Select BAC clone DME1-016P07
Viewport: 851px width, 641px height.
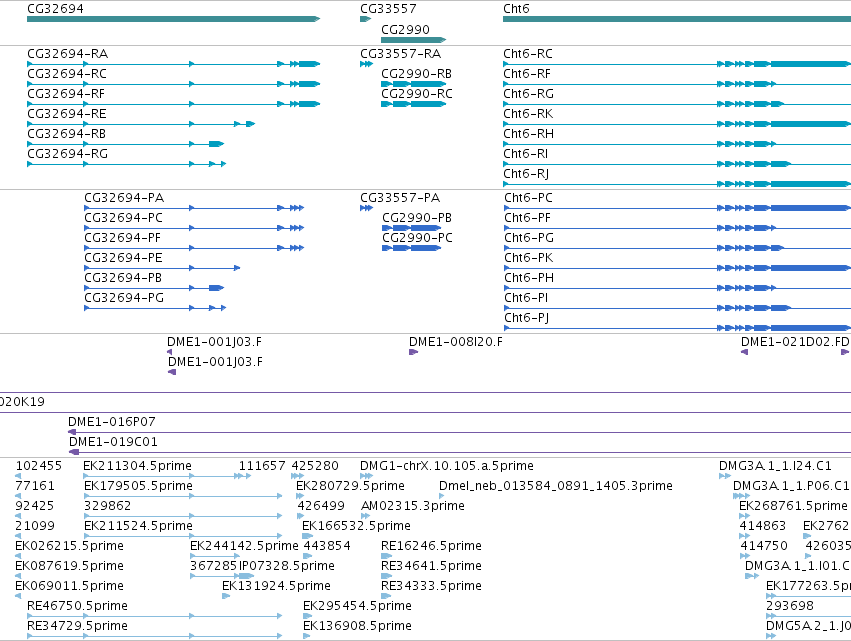(x=459, y=433)
